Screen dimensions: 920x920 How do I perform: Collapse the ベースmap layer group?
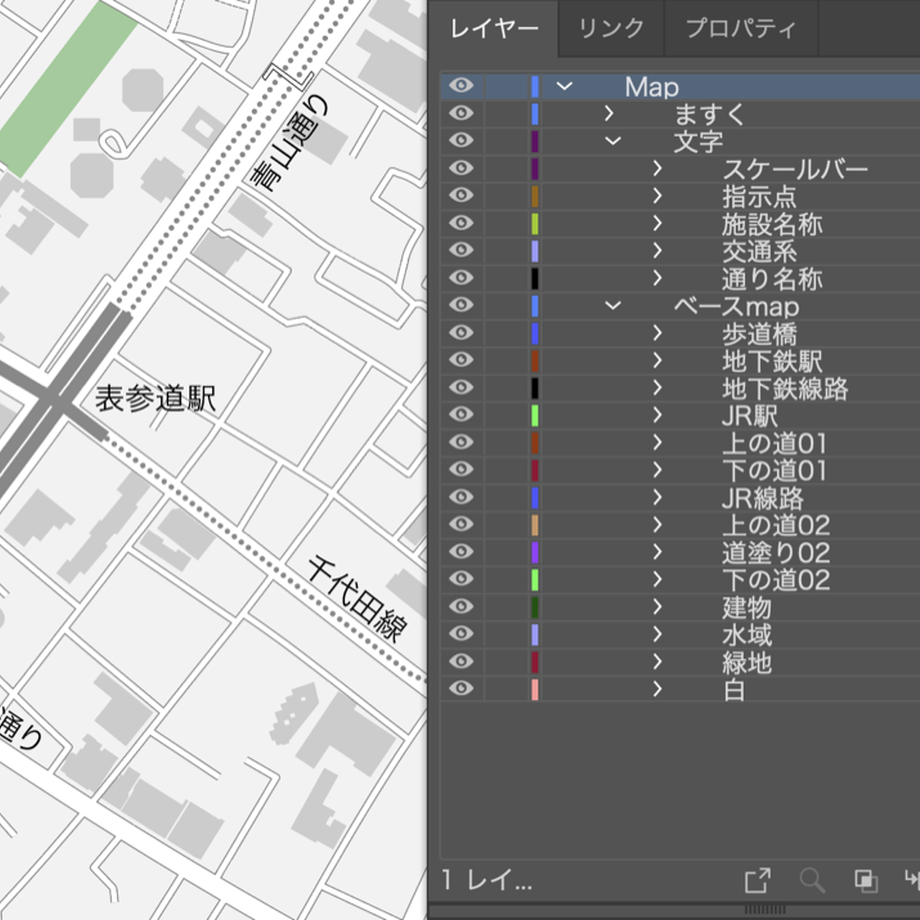pyautogui.click(x=613, y=306)
